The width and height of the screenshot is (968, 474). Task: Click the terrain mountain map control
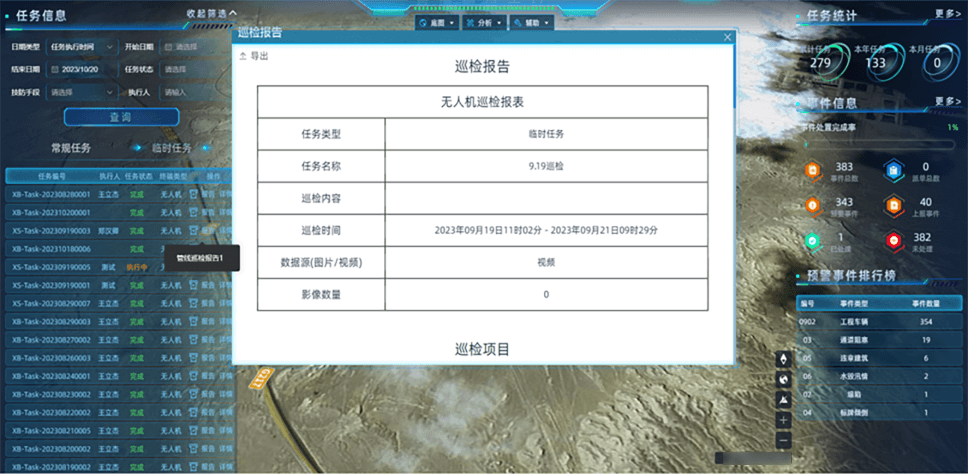[783, 400]
